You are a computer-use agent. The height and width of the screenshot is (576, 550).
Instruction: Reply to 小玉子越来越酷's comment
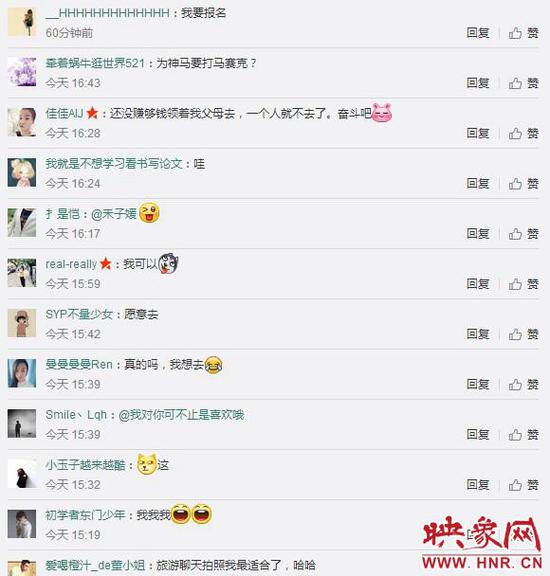478,485
